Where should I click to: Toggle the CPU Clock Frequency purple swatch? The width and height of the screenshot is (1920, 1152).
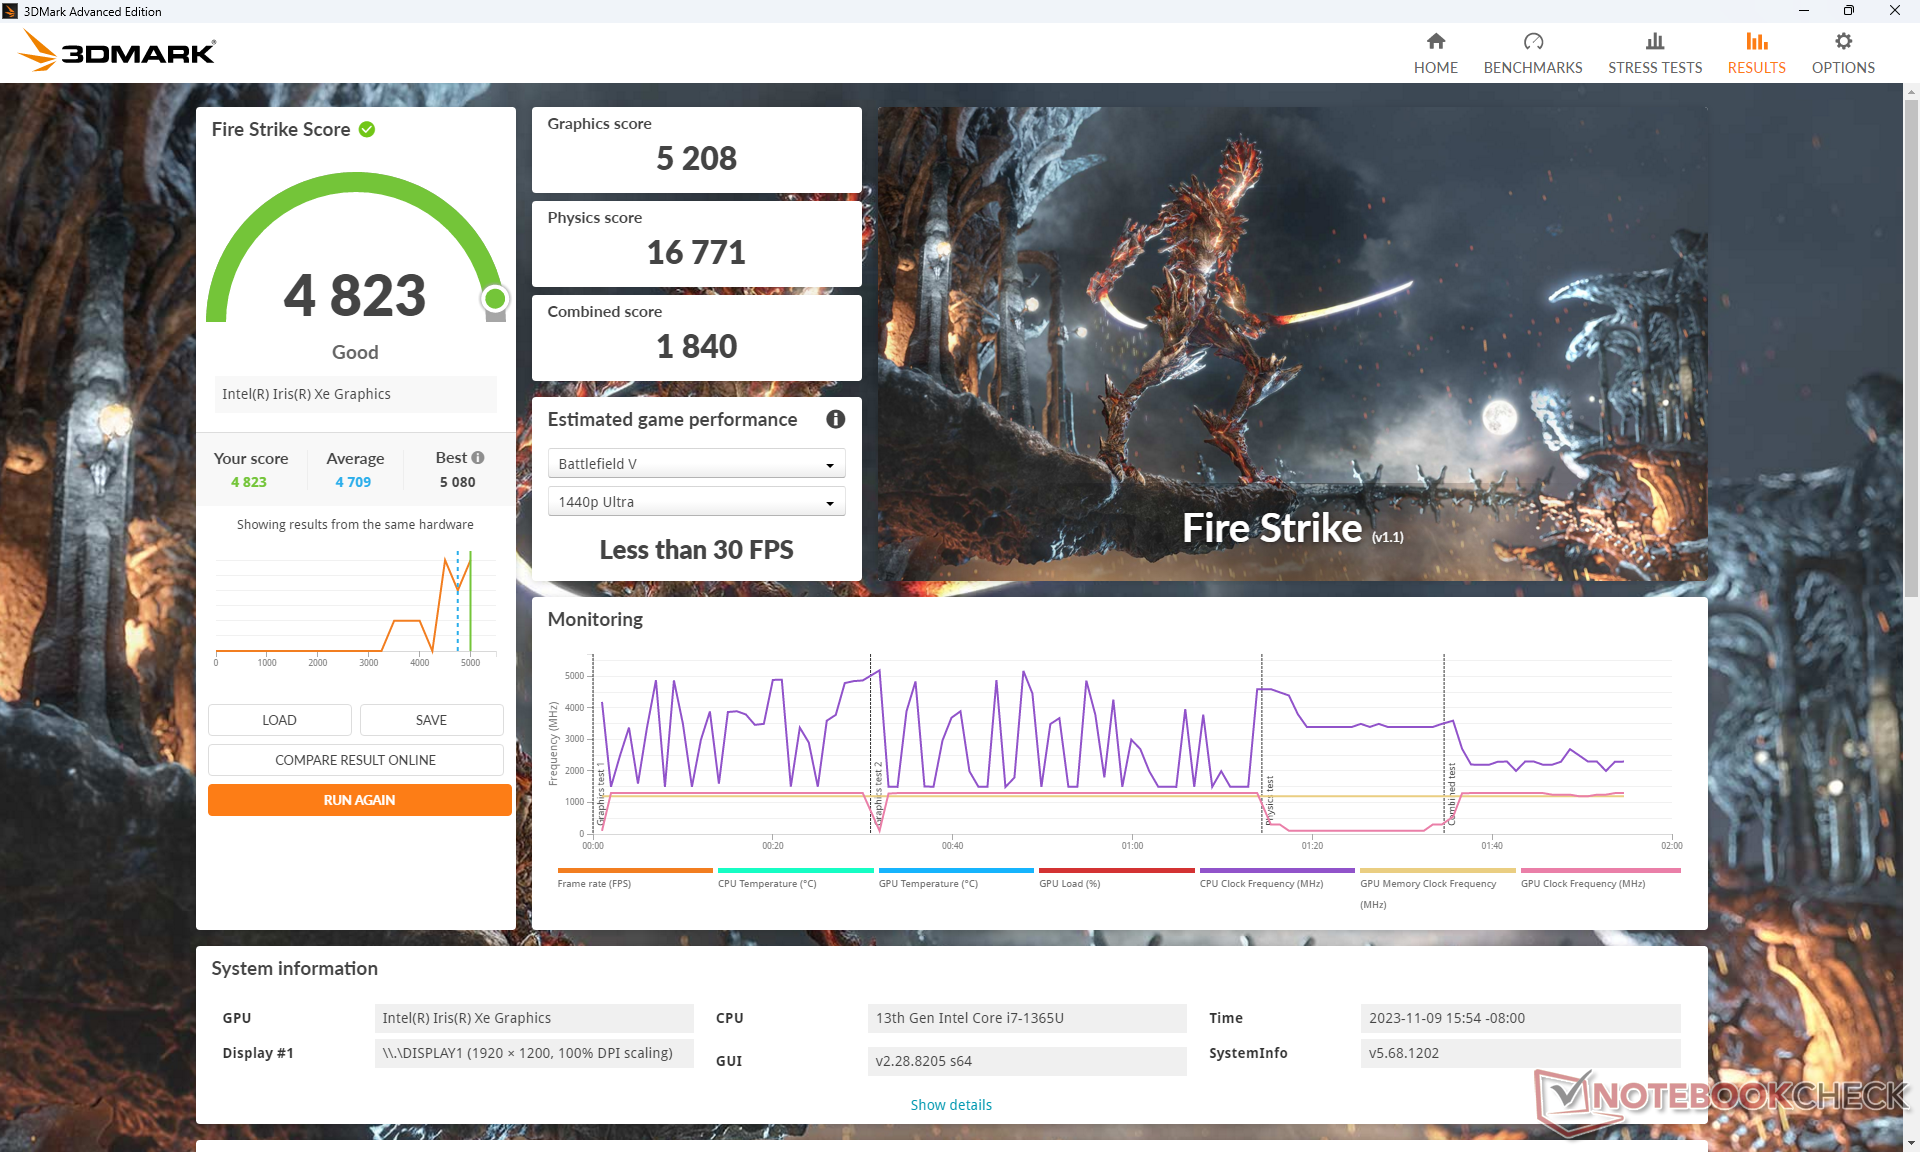(x=1276, y=871)
